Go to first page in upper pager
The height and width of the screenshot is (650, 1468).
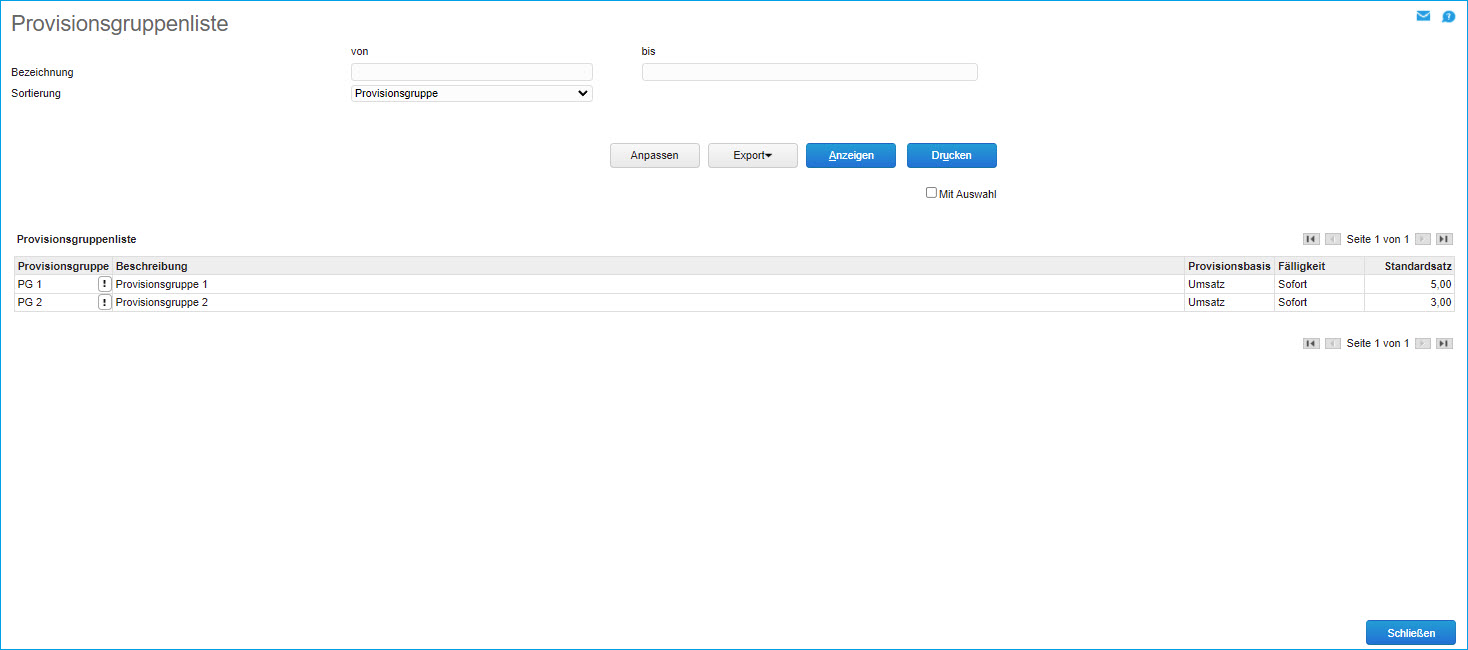click(1311, 239)
